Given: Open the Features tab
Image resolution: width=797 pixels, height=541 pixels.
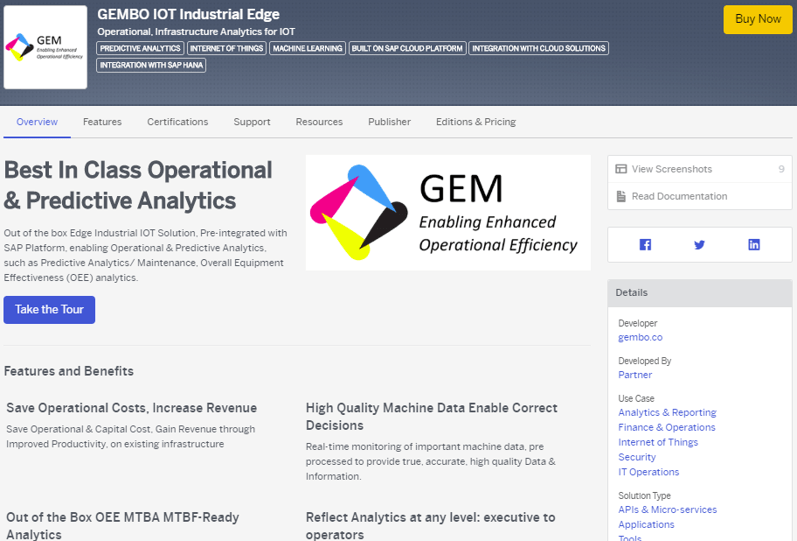Looking at the screenshot, I should coord(102,122).
